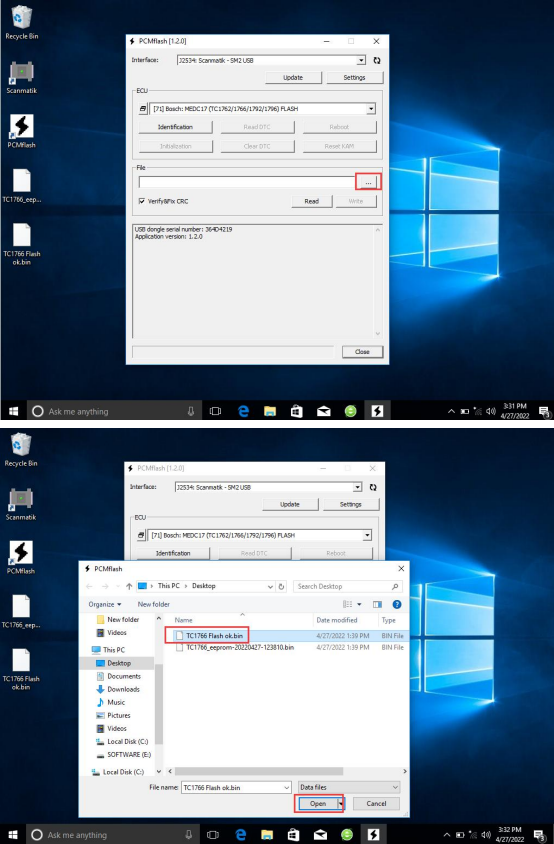The width and height of the screenshot is (554, 844).
Task: Expand the ECU type dropdown in lower PCMflash window
Action: click(367, 536)
